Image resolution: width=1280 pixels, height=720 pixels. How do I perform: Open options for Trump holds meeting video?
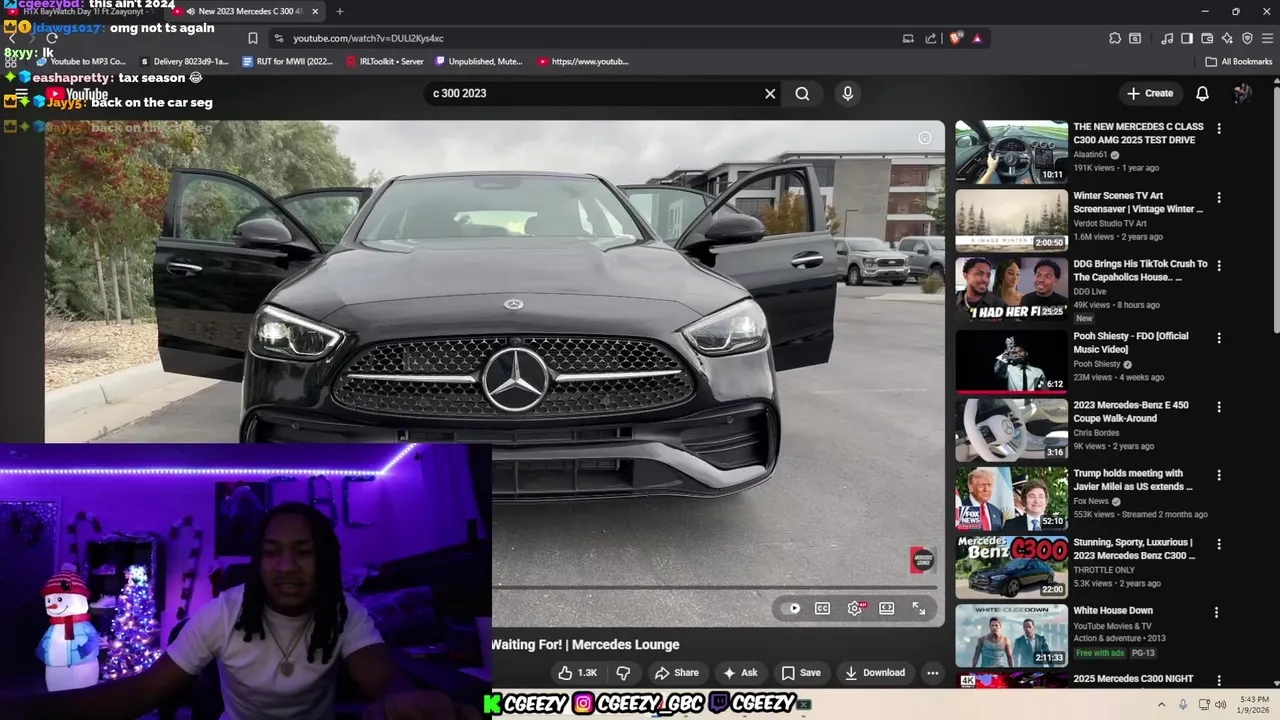pyautogui.click(x=1218, y=475)
